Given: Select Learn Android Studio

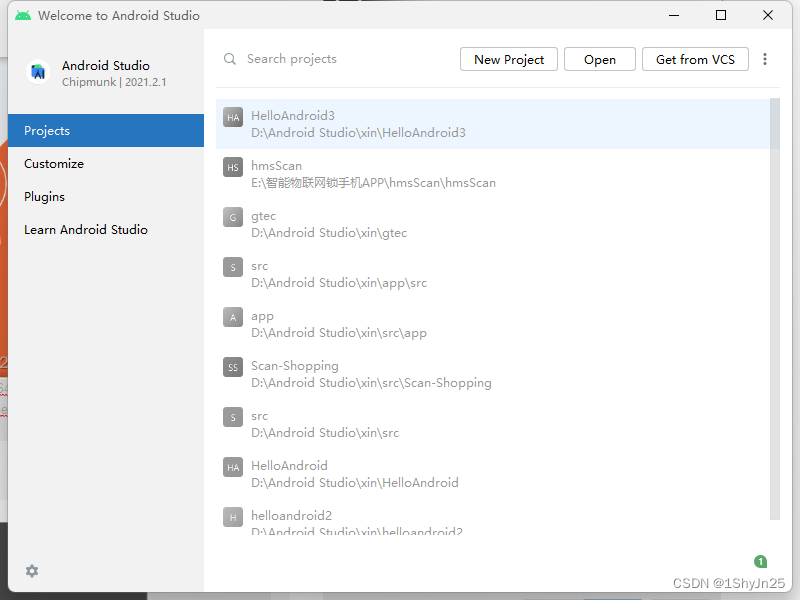Looking at the screenshot, I should coord(86,229).
